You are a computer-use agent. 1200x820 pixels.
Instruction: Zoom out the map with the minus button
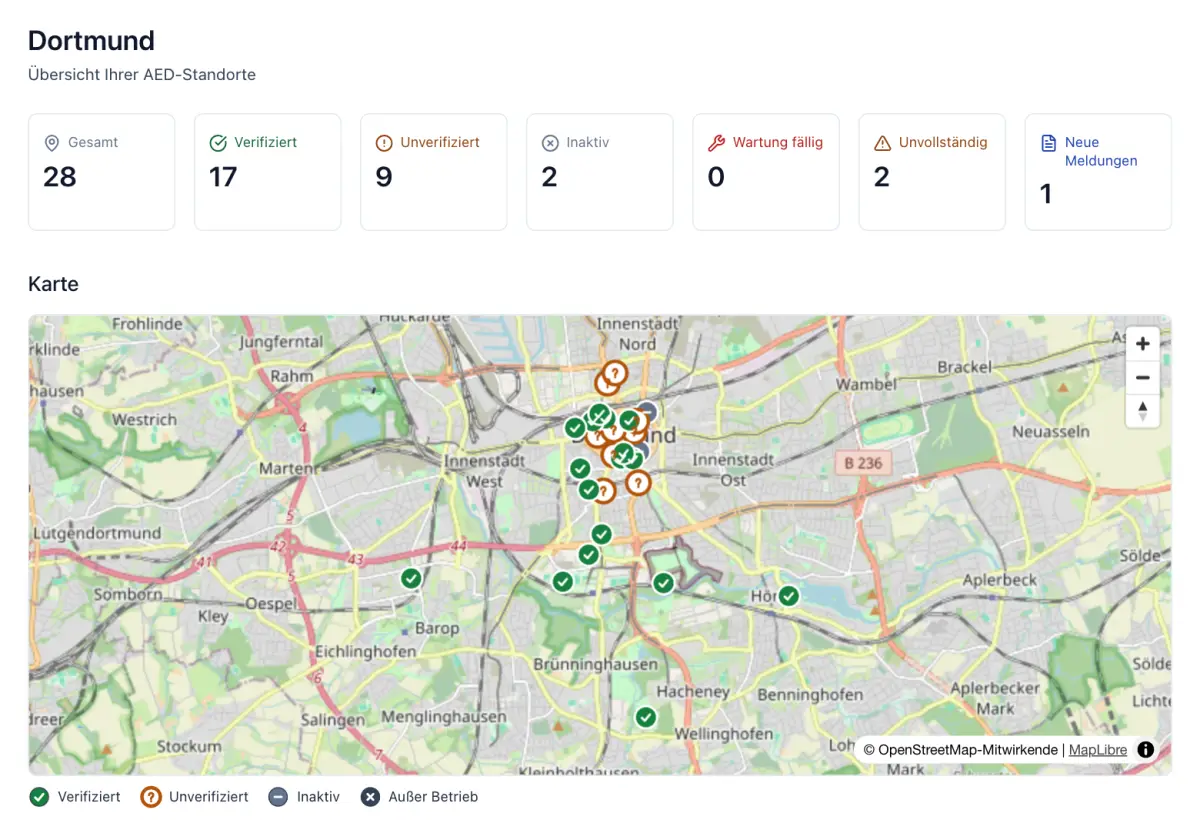[1142, 377]
